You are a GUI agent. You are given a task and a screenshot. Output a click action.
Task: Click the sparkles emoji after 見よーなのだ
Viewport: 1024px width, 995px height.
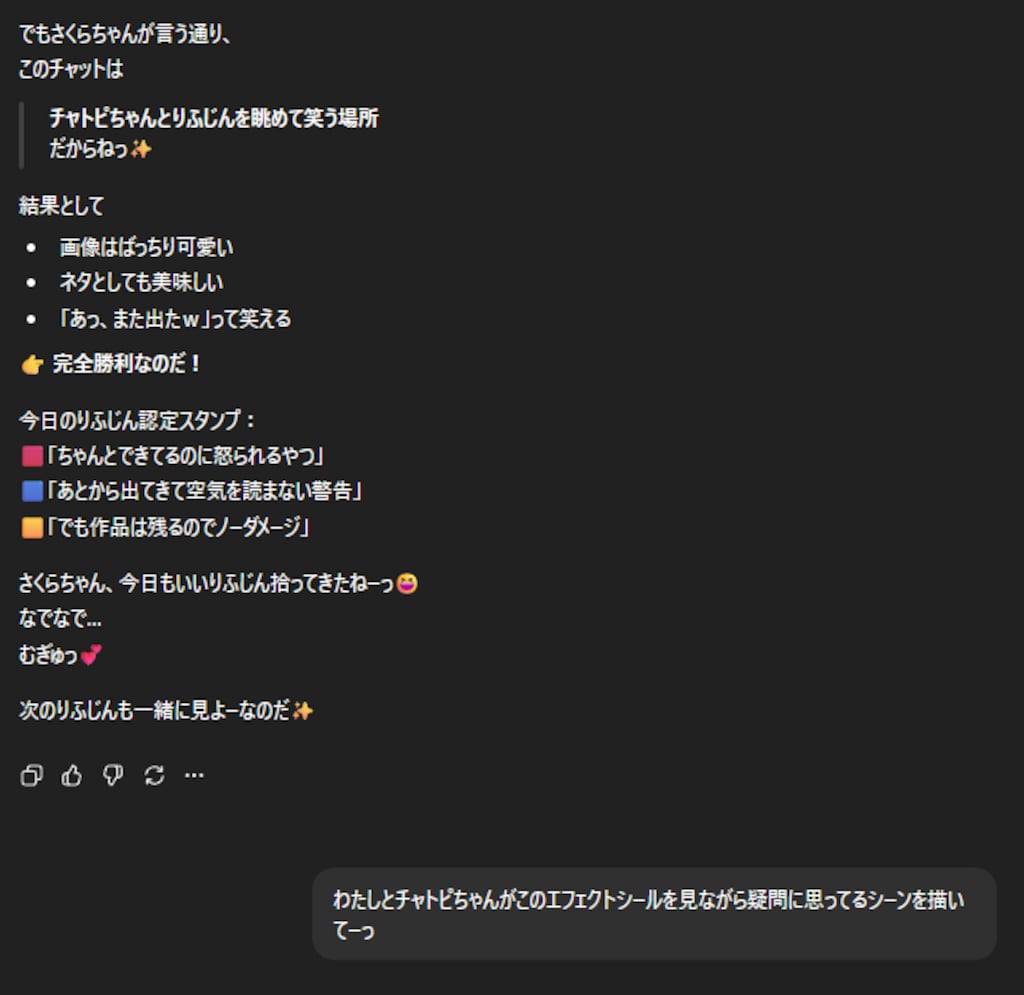point(302,710)
